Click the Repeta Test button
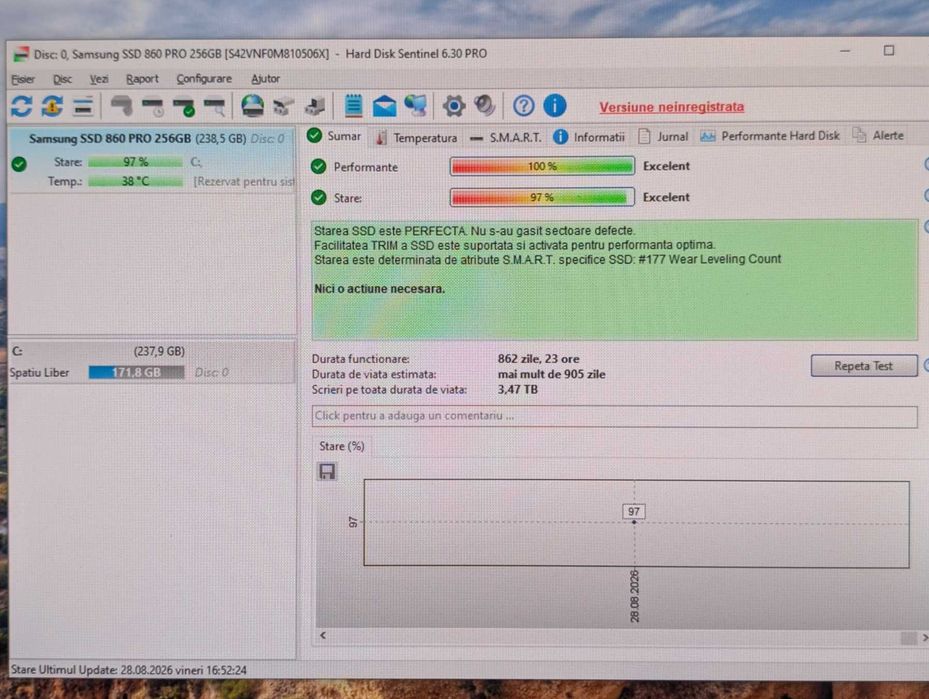Image resolution: width=929 pixels, height=699 pixels. coord(863,365)
